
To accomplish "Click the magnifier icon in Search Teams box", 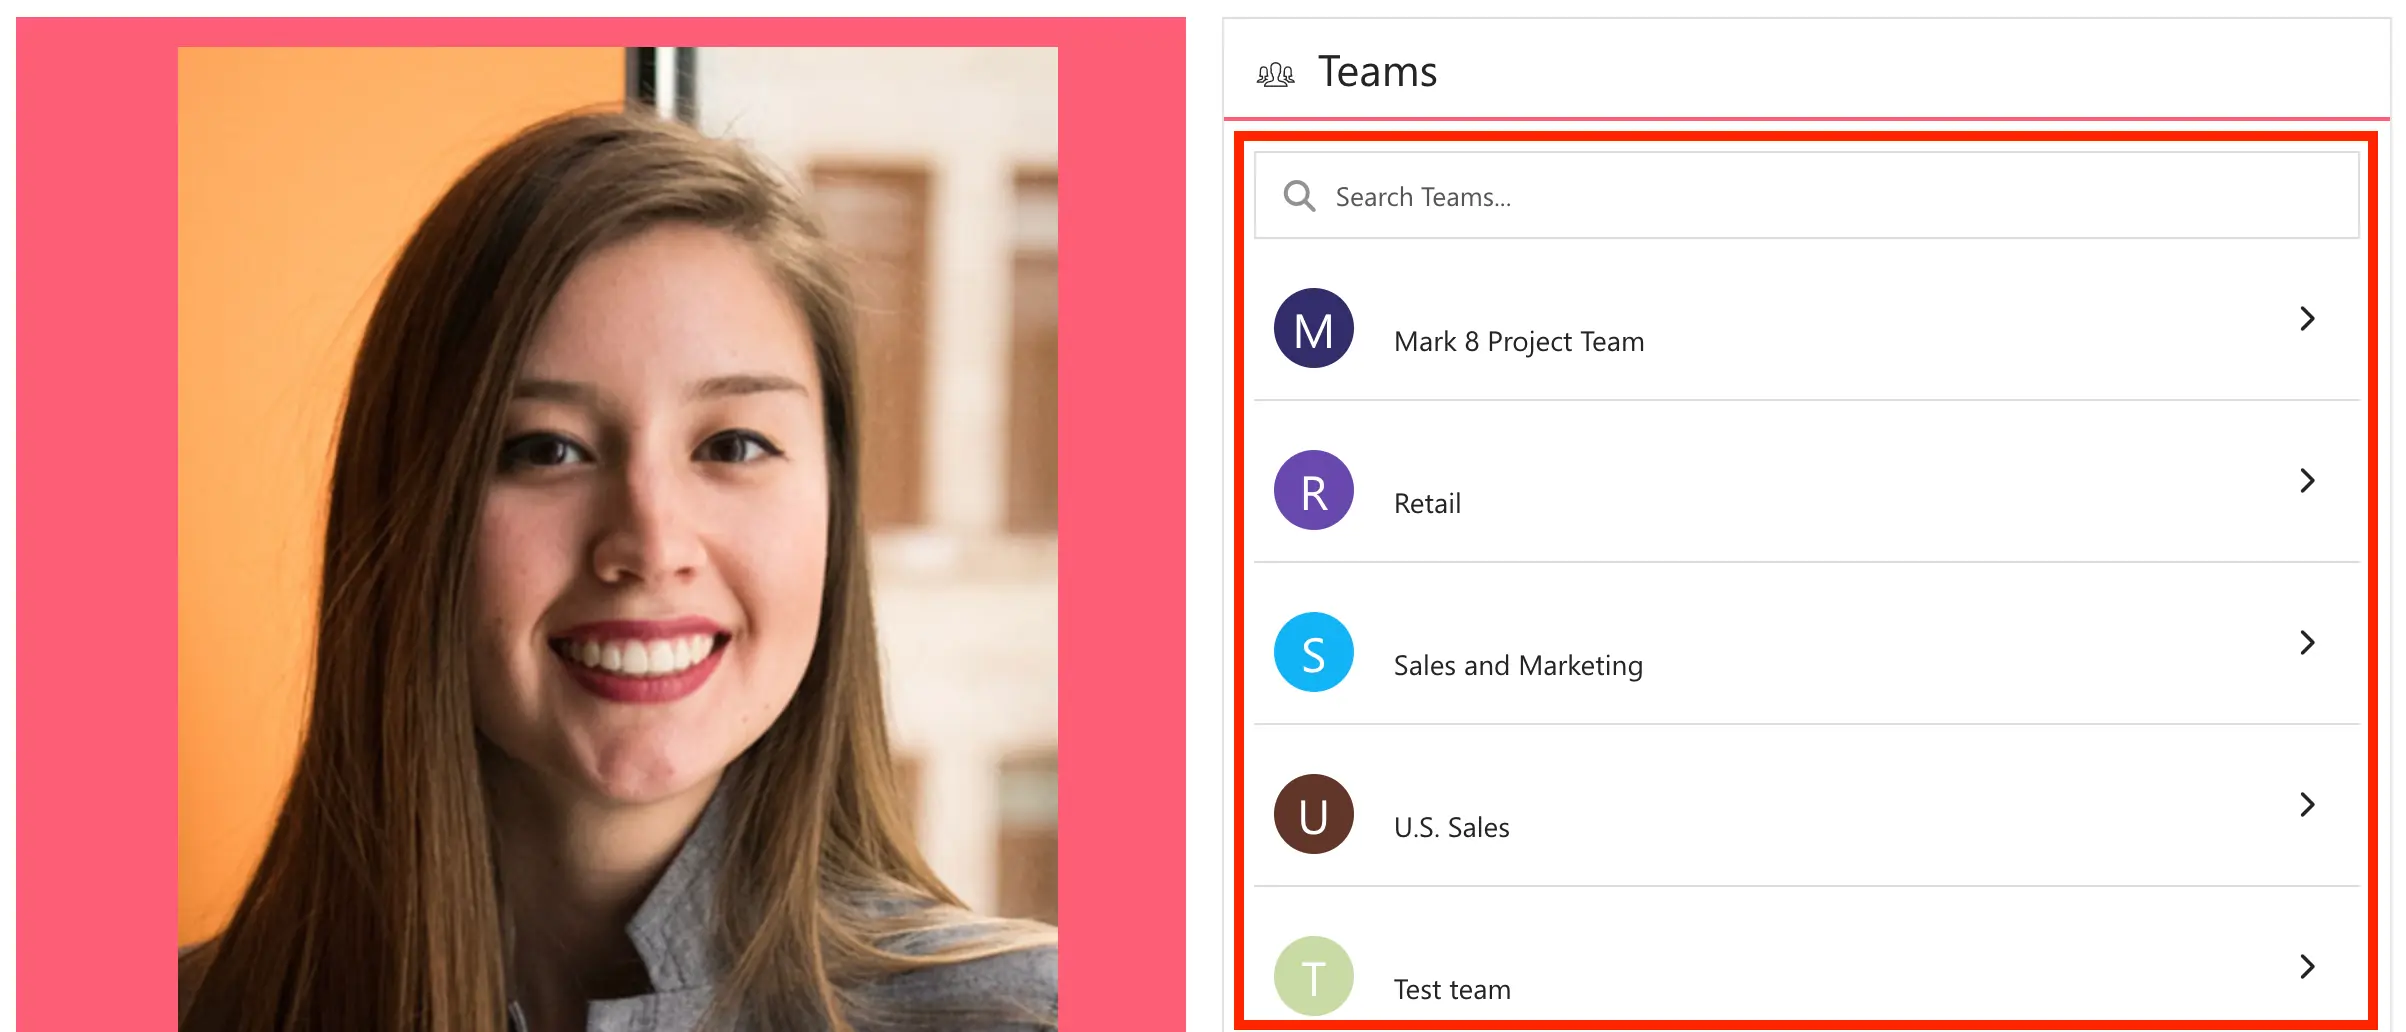I will [1299, 196].
